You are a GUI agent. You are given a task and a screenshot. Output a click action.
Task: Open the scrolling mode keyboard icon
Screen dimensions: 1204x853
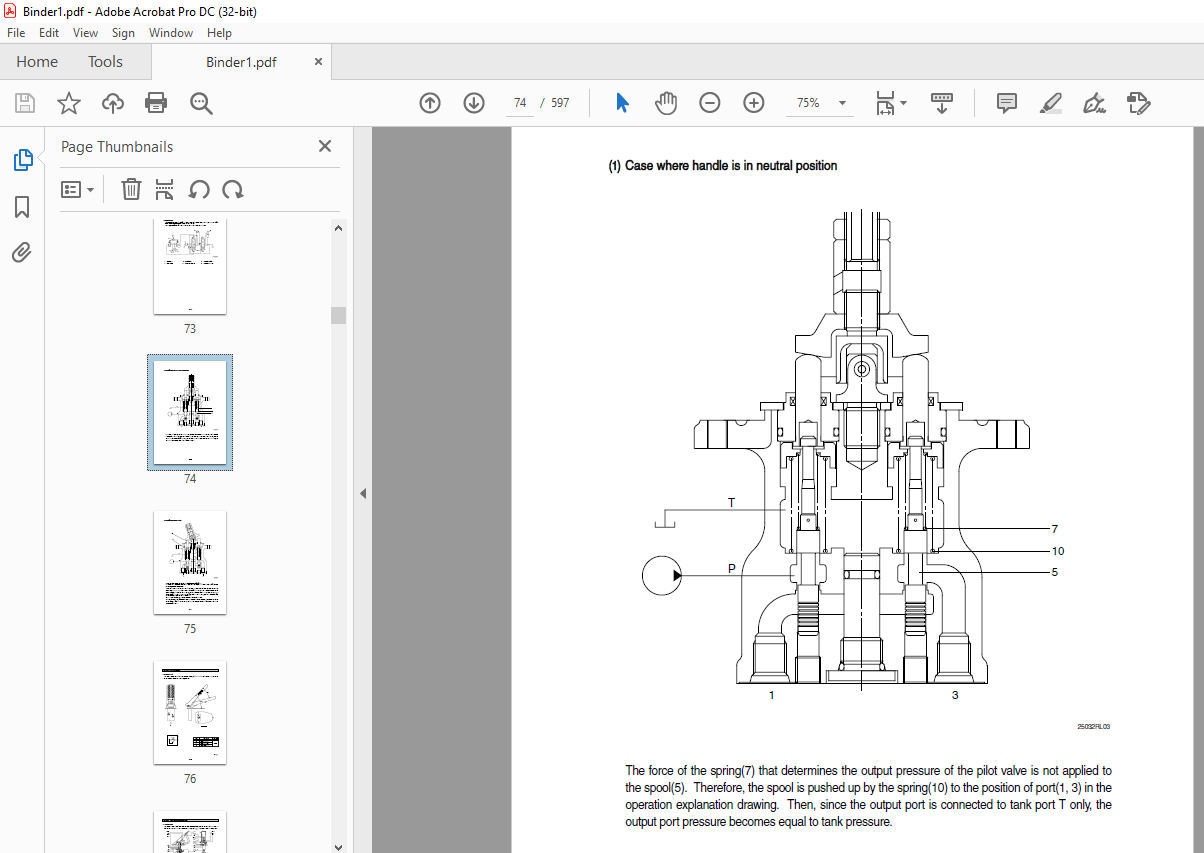942,103
